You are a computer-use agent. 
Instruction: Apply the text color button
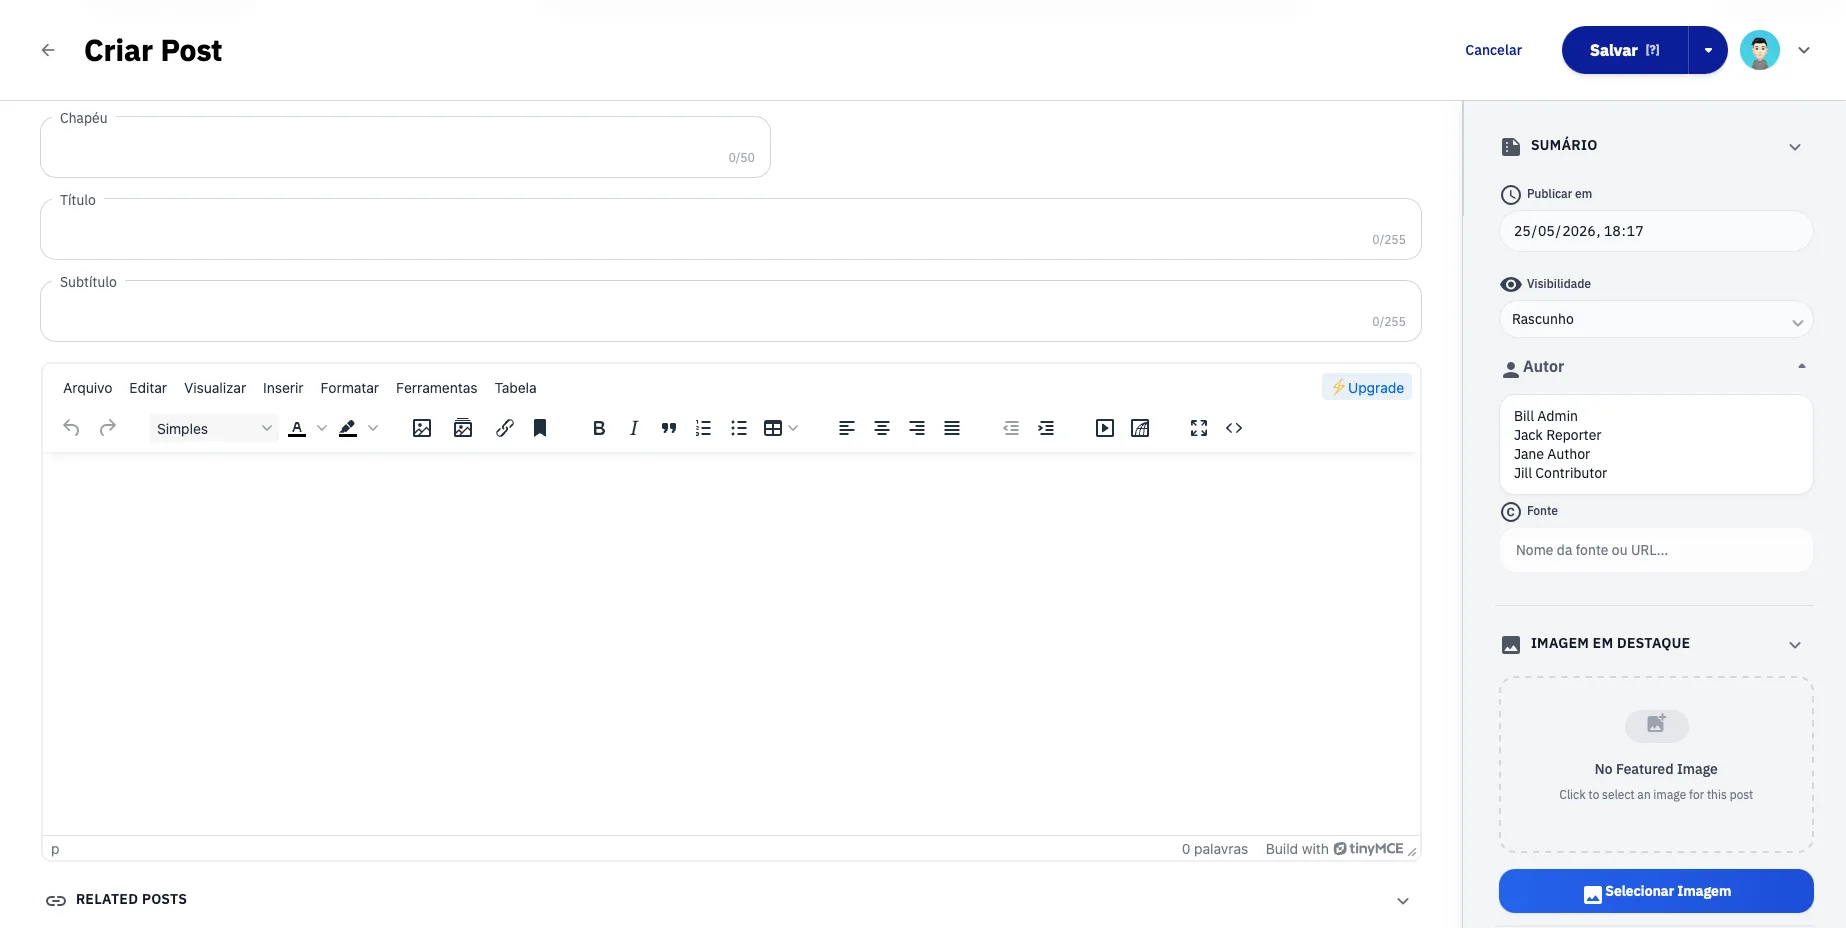coord(297,428)
